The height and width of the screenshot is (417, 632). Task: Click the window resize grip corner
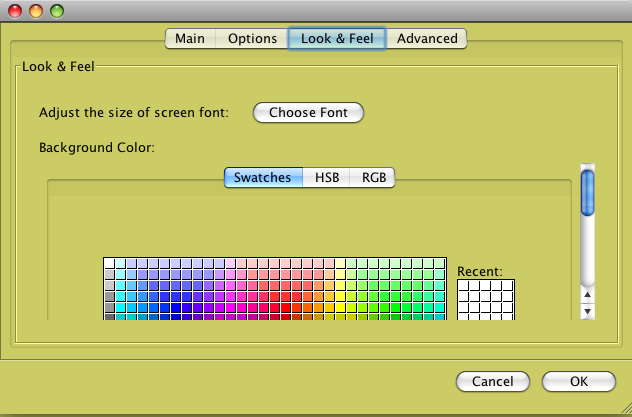click(x=625, y=410)
